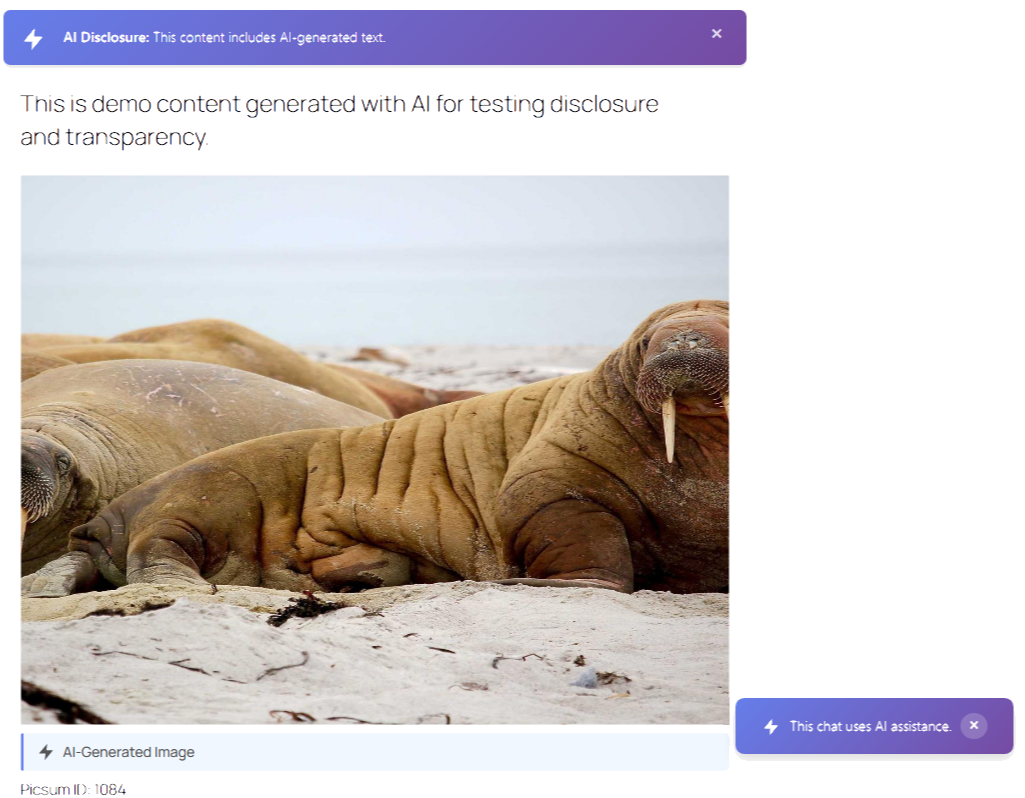1025x798 pixels.
Task: Click the large walrus's white tusk
Action: tap(668, 428)
